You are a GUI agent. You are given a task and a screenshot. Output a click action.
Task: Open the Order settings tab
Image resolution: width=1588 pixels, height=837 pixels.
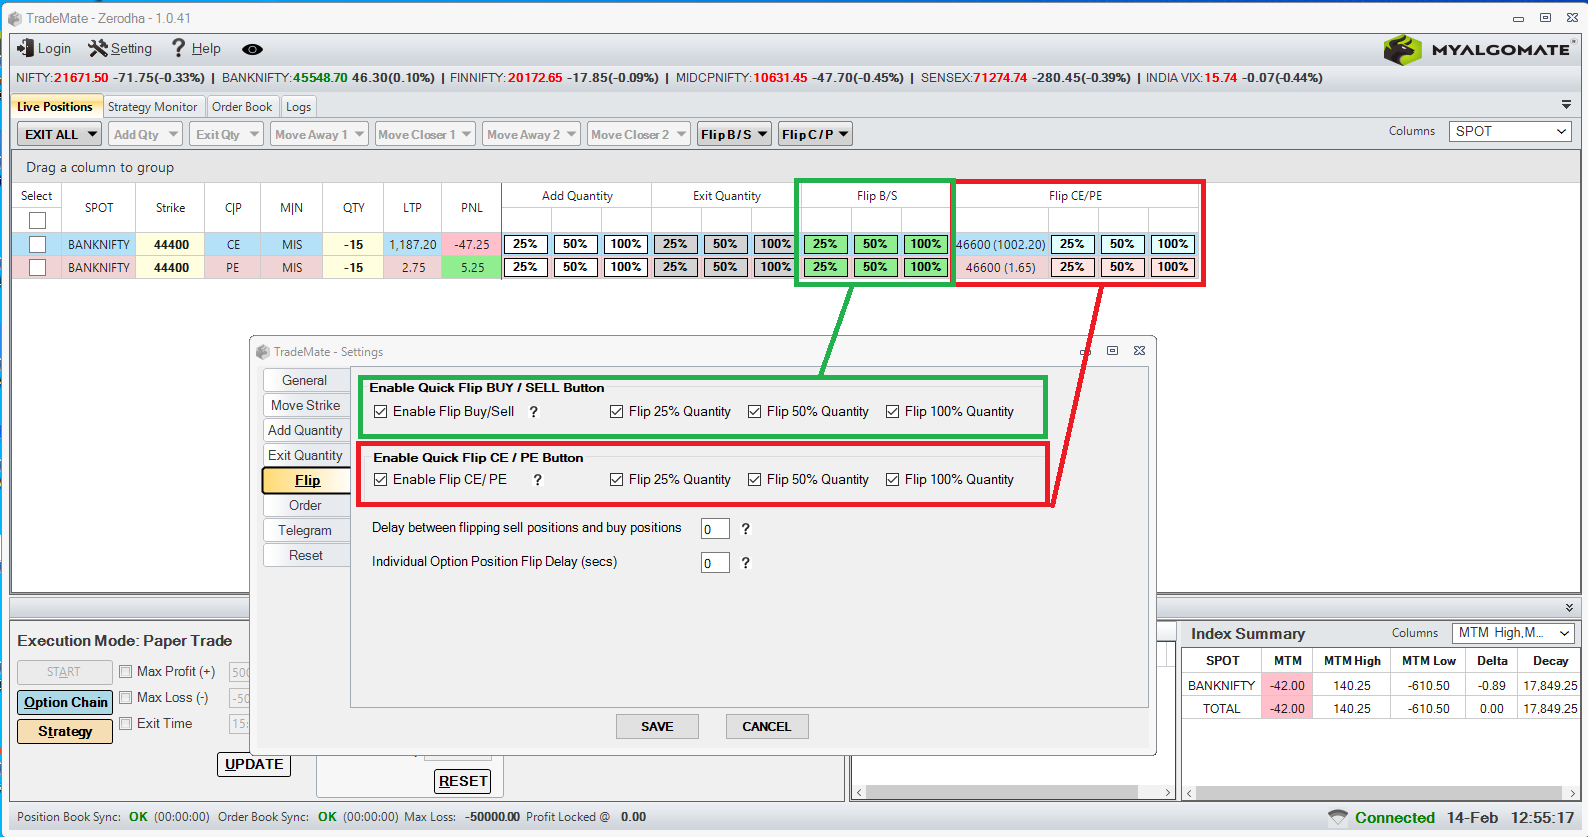[x=305, y=506]
